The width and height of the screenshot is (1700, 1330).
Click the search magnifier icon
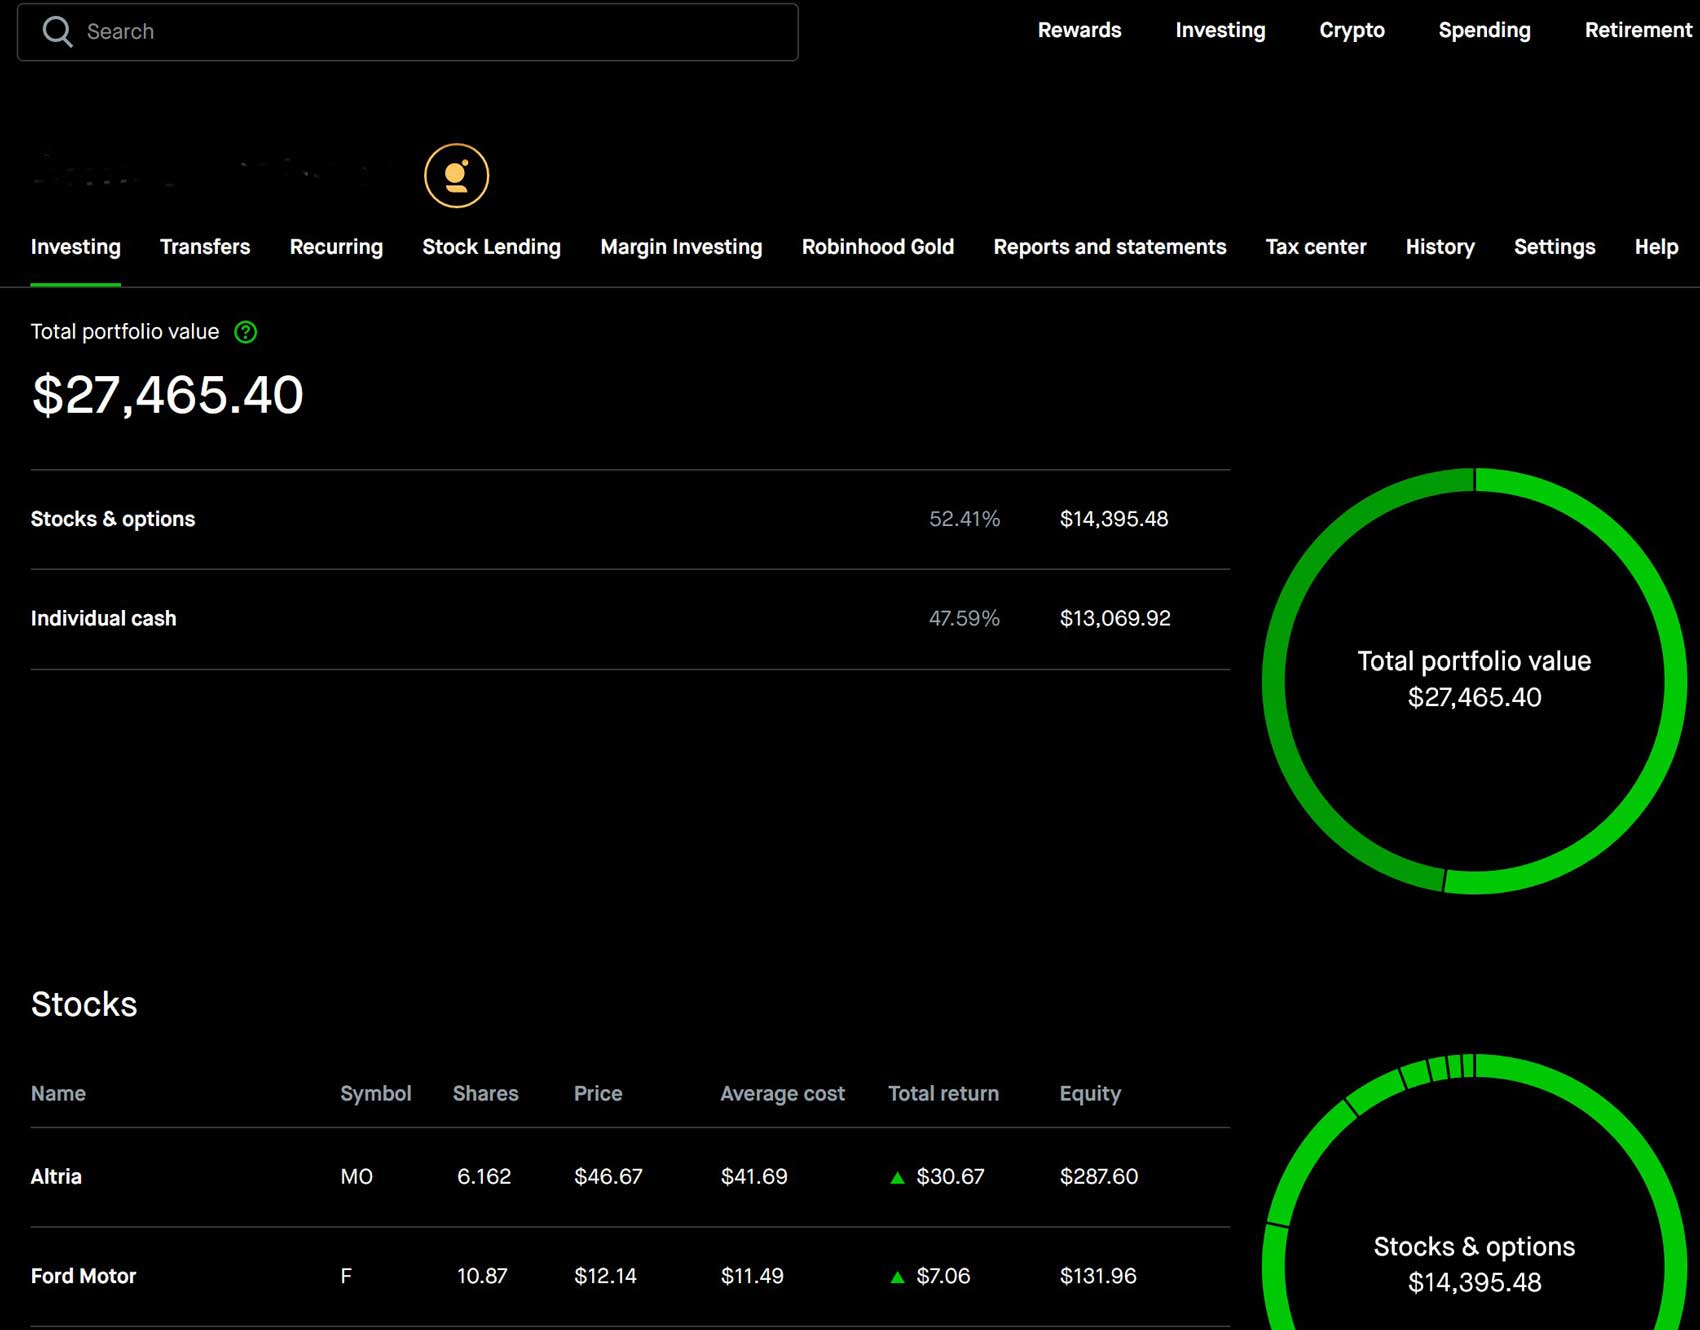tap(57, 32)
